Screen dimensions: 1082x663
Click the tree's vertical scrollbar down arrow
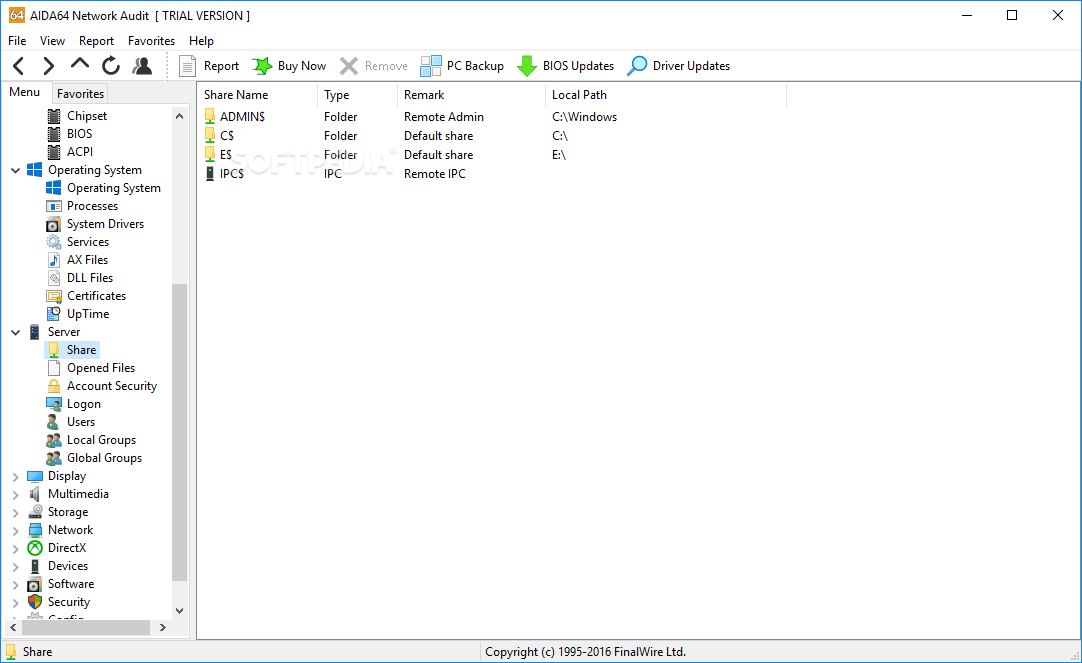[x=179, y=611]
